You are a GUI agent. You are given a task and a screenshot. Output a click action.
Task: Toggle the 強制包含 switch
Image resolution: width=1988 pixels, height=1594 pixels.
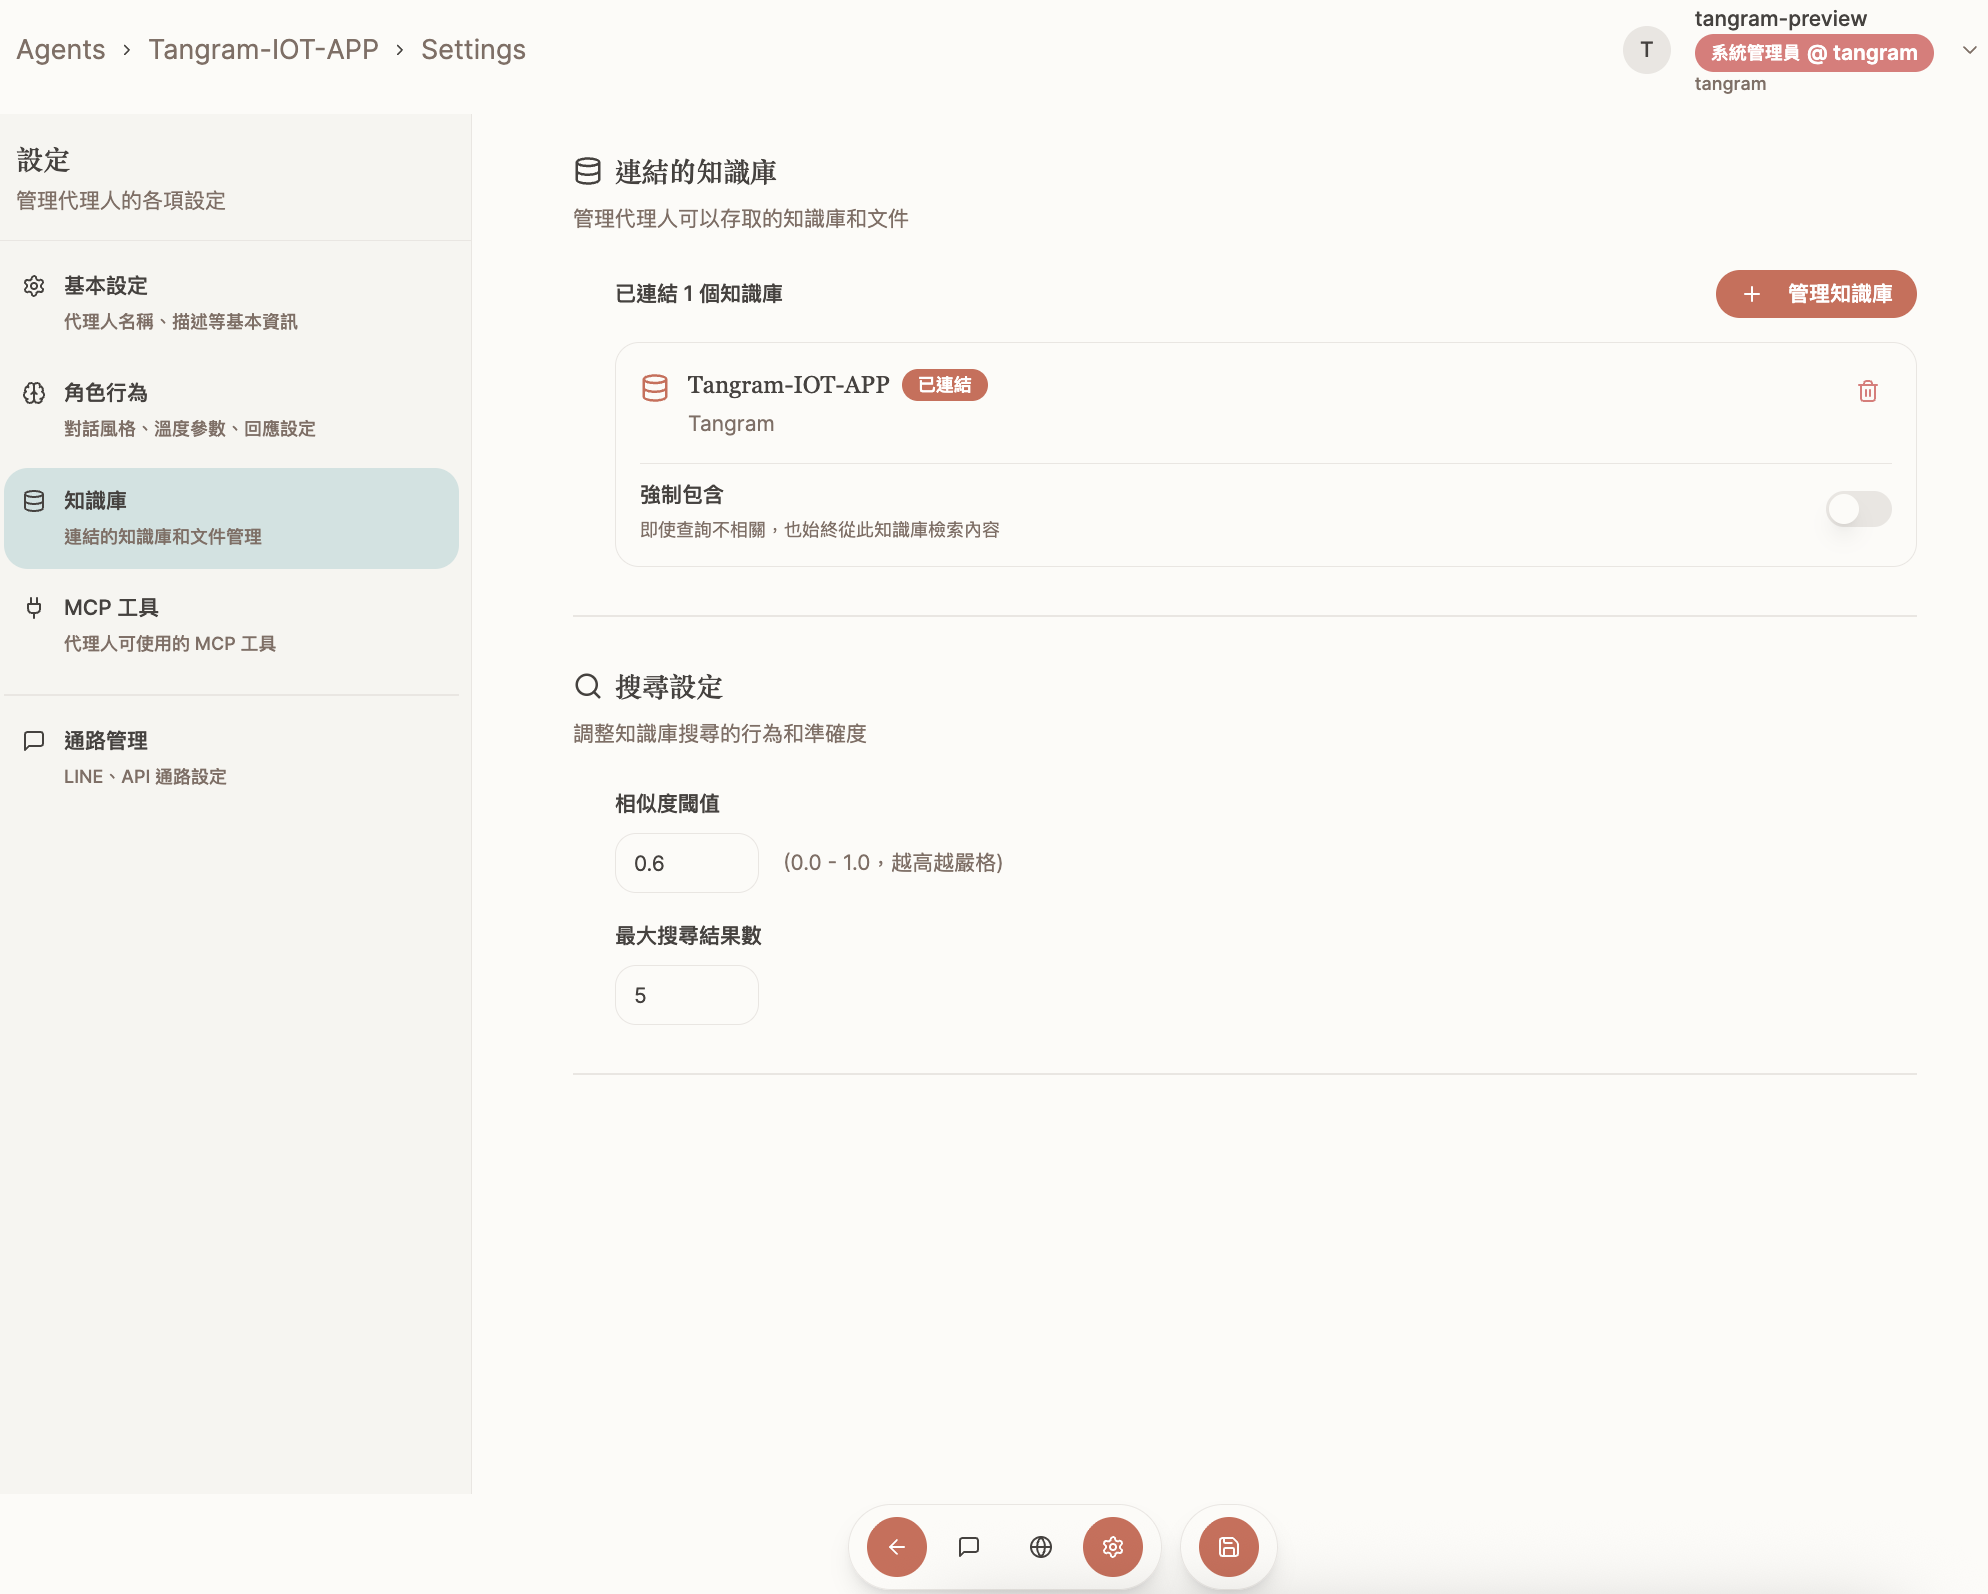click(1858, 509)
